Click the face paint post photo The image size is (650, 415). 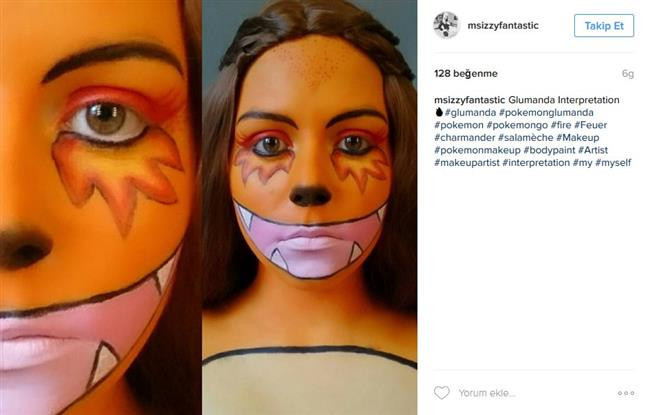click(208, 207)
